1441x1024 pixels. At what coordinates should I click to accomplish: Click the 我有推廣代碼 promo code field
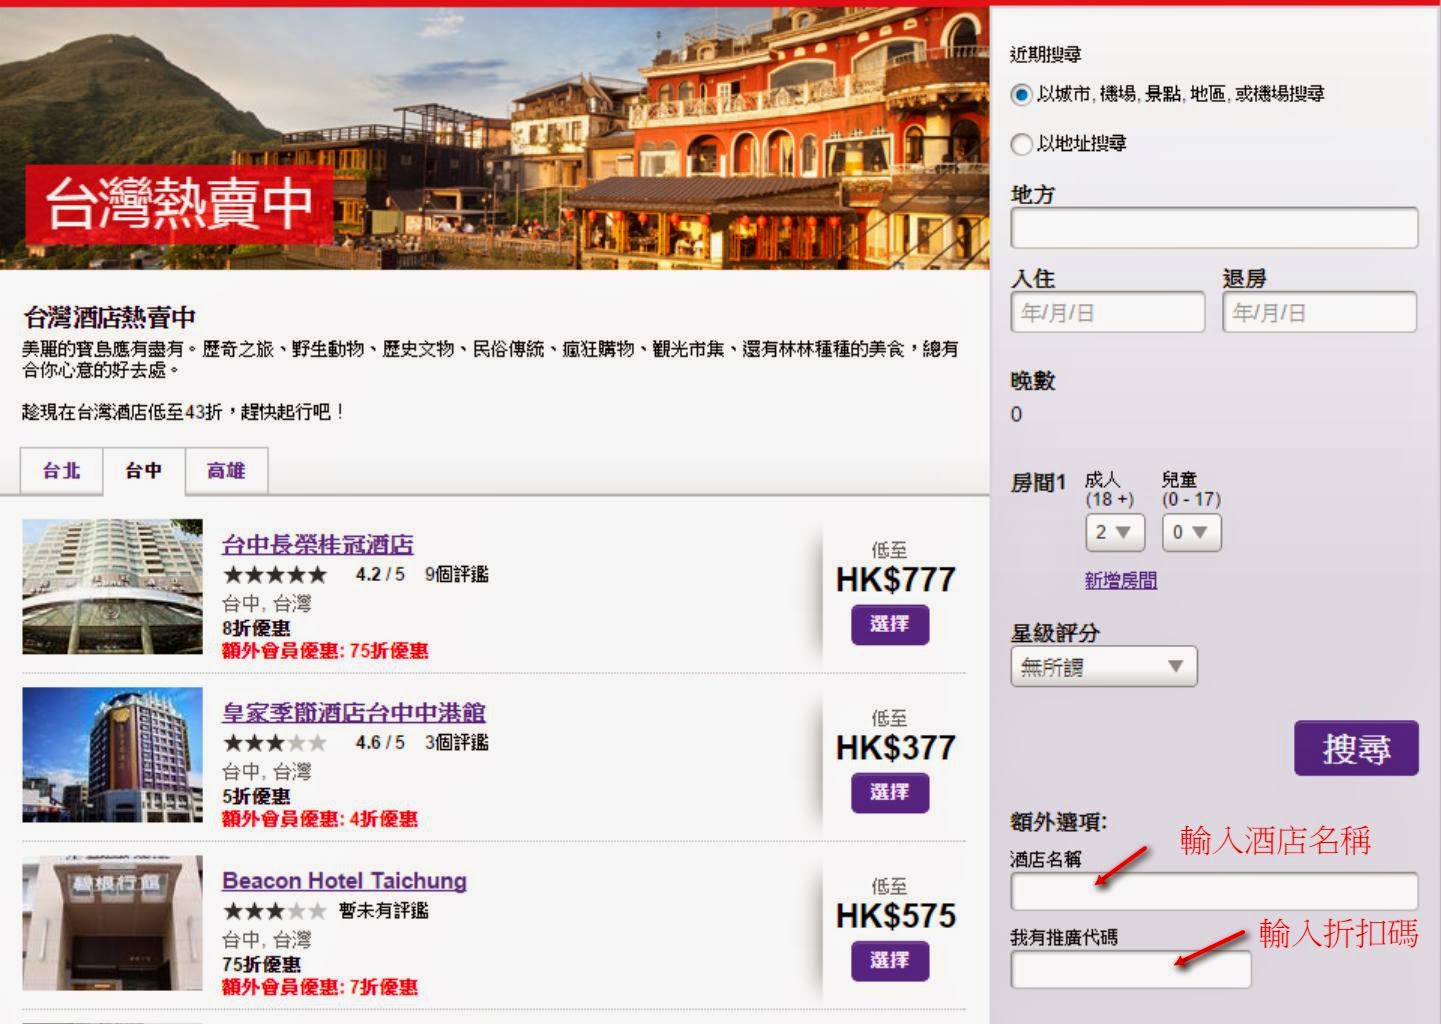(x=1130, y=969)
